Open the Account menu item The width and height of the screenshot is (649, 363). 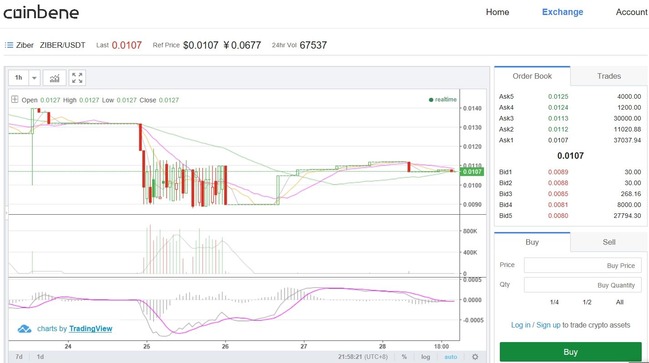point(632,12)
